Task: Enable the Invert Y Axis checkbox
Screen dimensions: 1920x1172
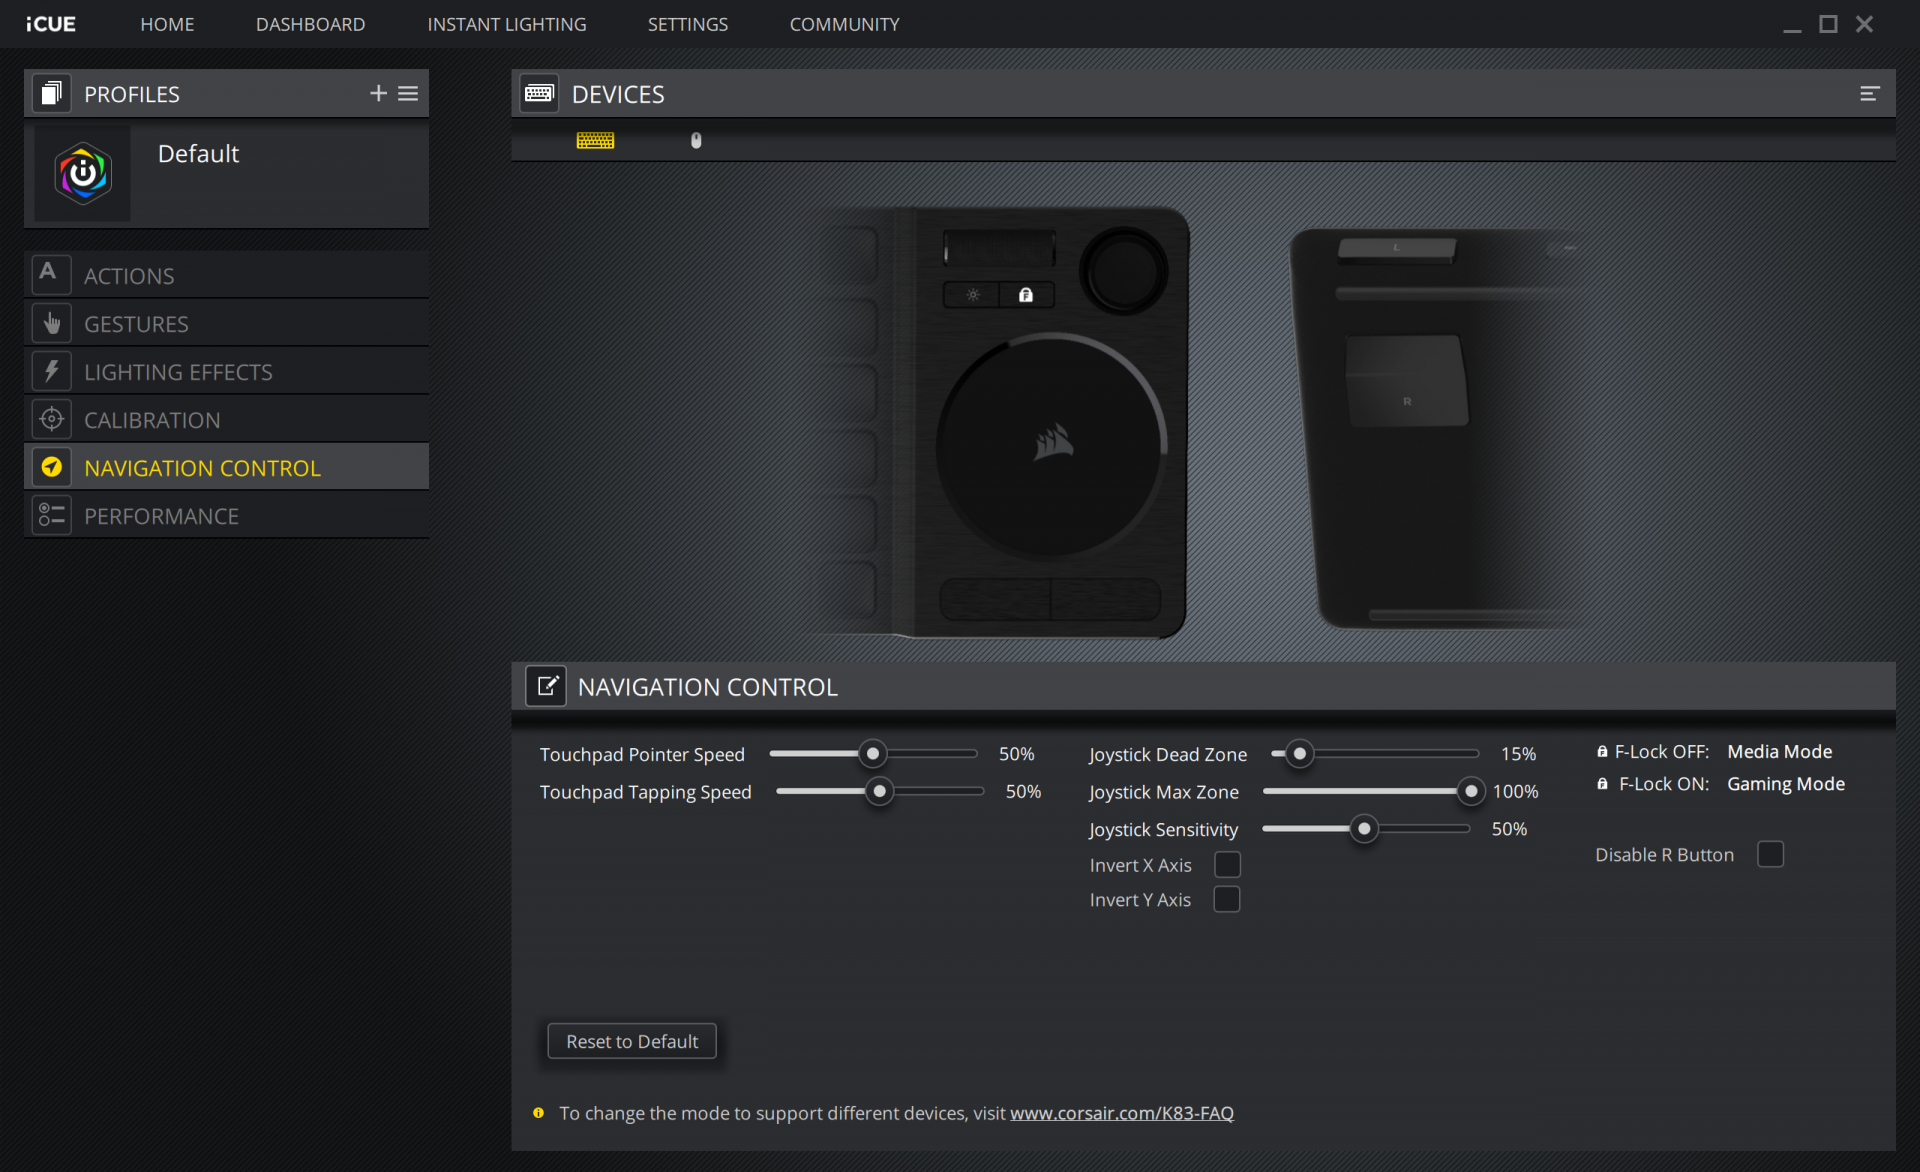Action: (1227, 900)
